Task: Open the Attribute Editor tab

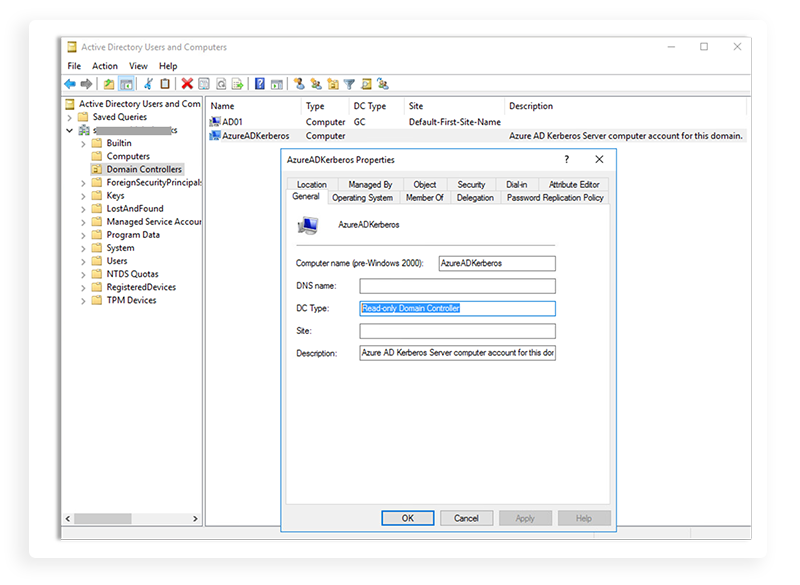Action: [x=574, y=184]
